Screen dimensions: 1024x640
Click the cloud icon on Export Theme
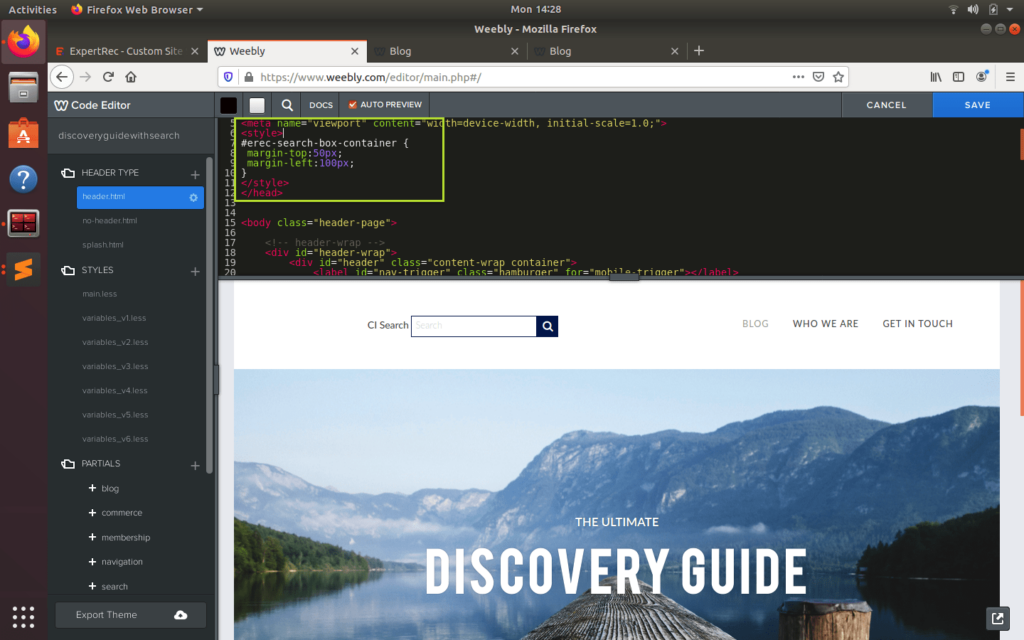(x=178, y=615)
